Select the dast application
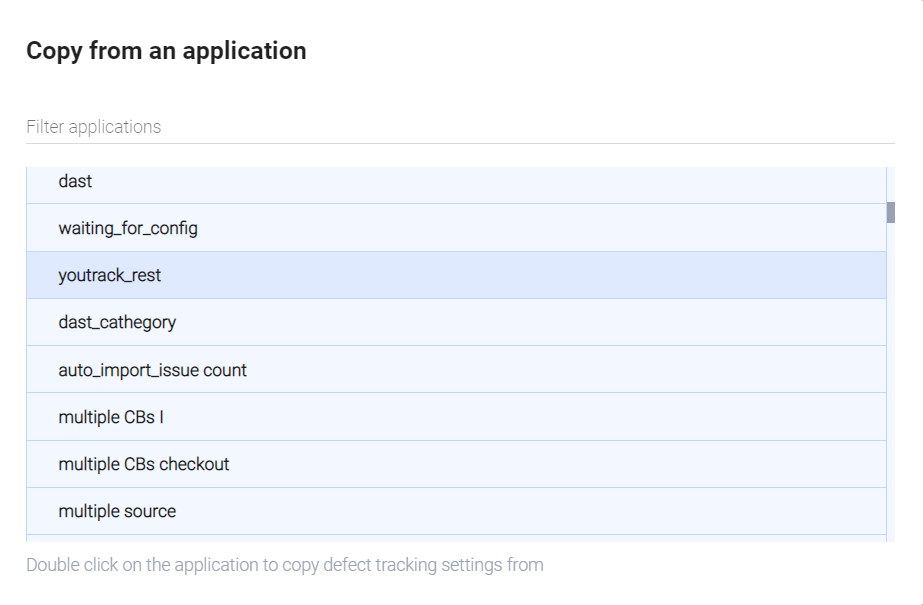 point(456,182)
